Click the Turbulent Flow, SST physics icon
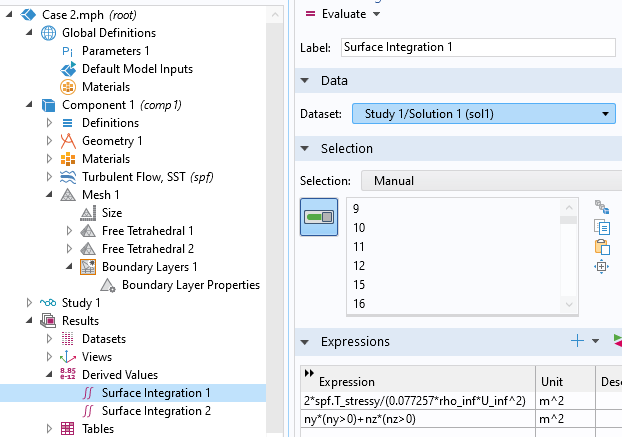The image size is (622, 437). pos(68,177)
